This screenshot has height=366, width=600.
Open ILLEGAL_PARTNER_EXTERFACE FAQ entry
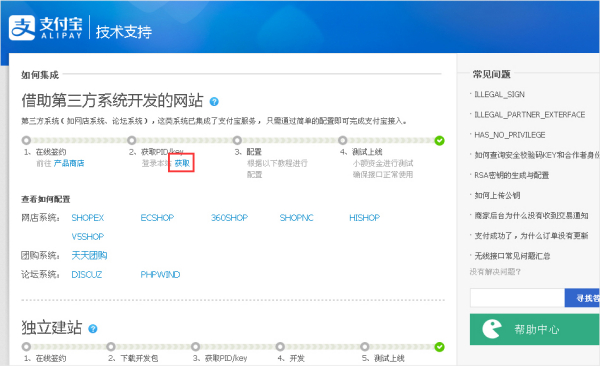[530, 114]
